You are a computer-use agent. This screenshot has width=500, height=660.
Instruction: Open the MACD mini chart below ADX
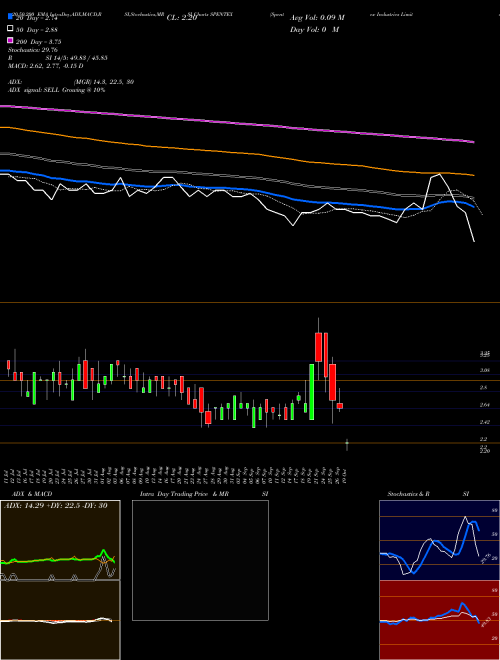coord(60,620)
